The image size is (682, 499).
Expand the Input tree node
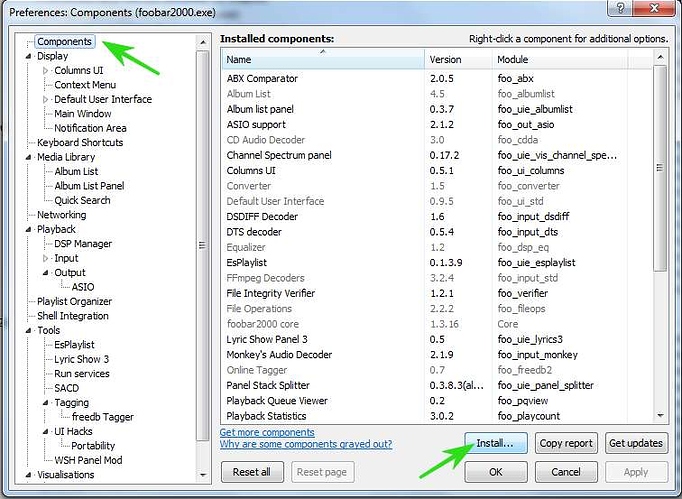tap(46, 258)
